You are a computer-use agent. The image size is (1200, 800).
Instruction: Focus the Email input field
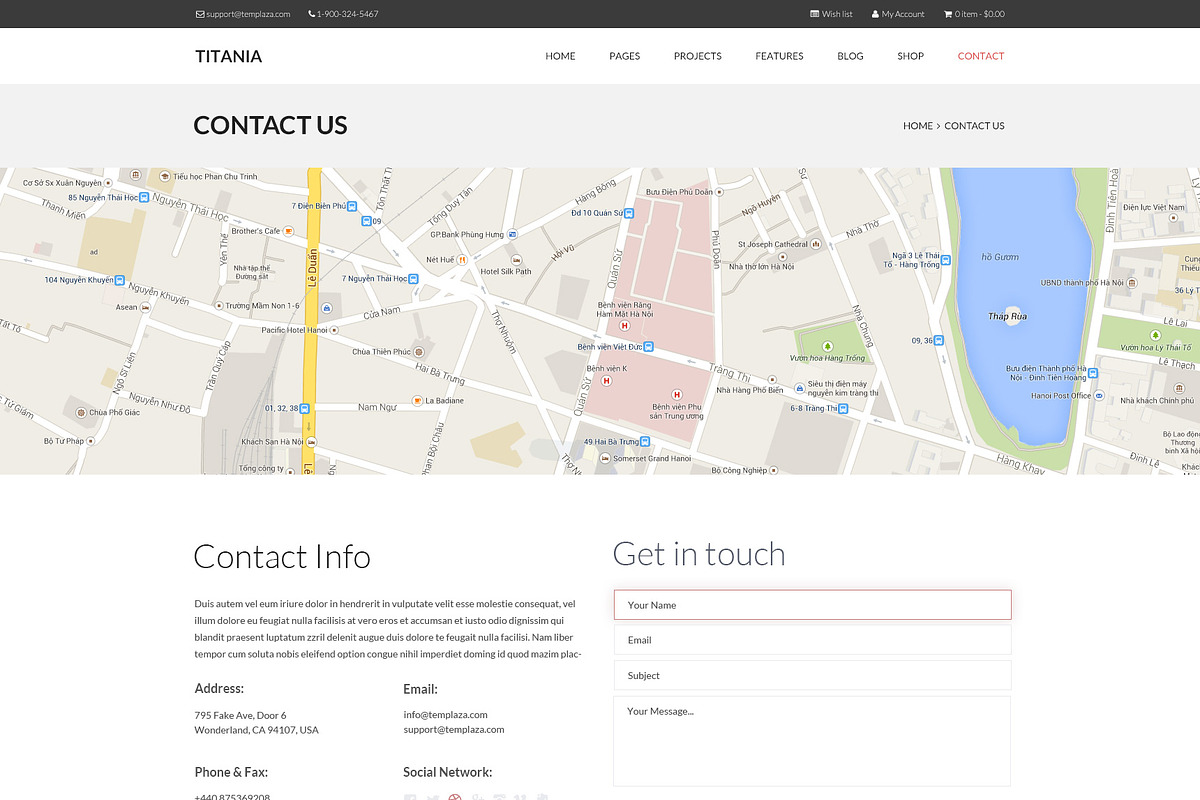[x=812, y=640]
